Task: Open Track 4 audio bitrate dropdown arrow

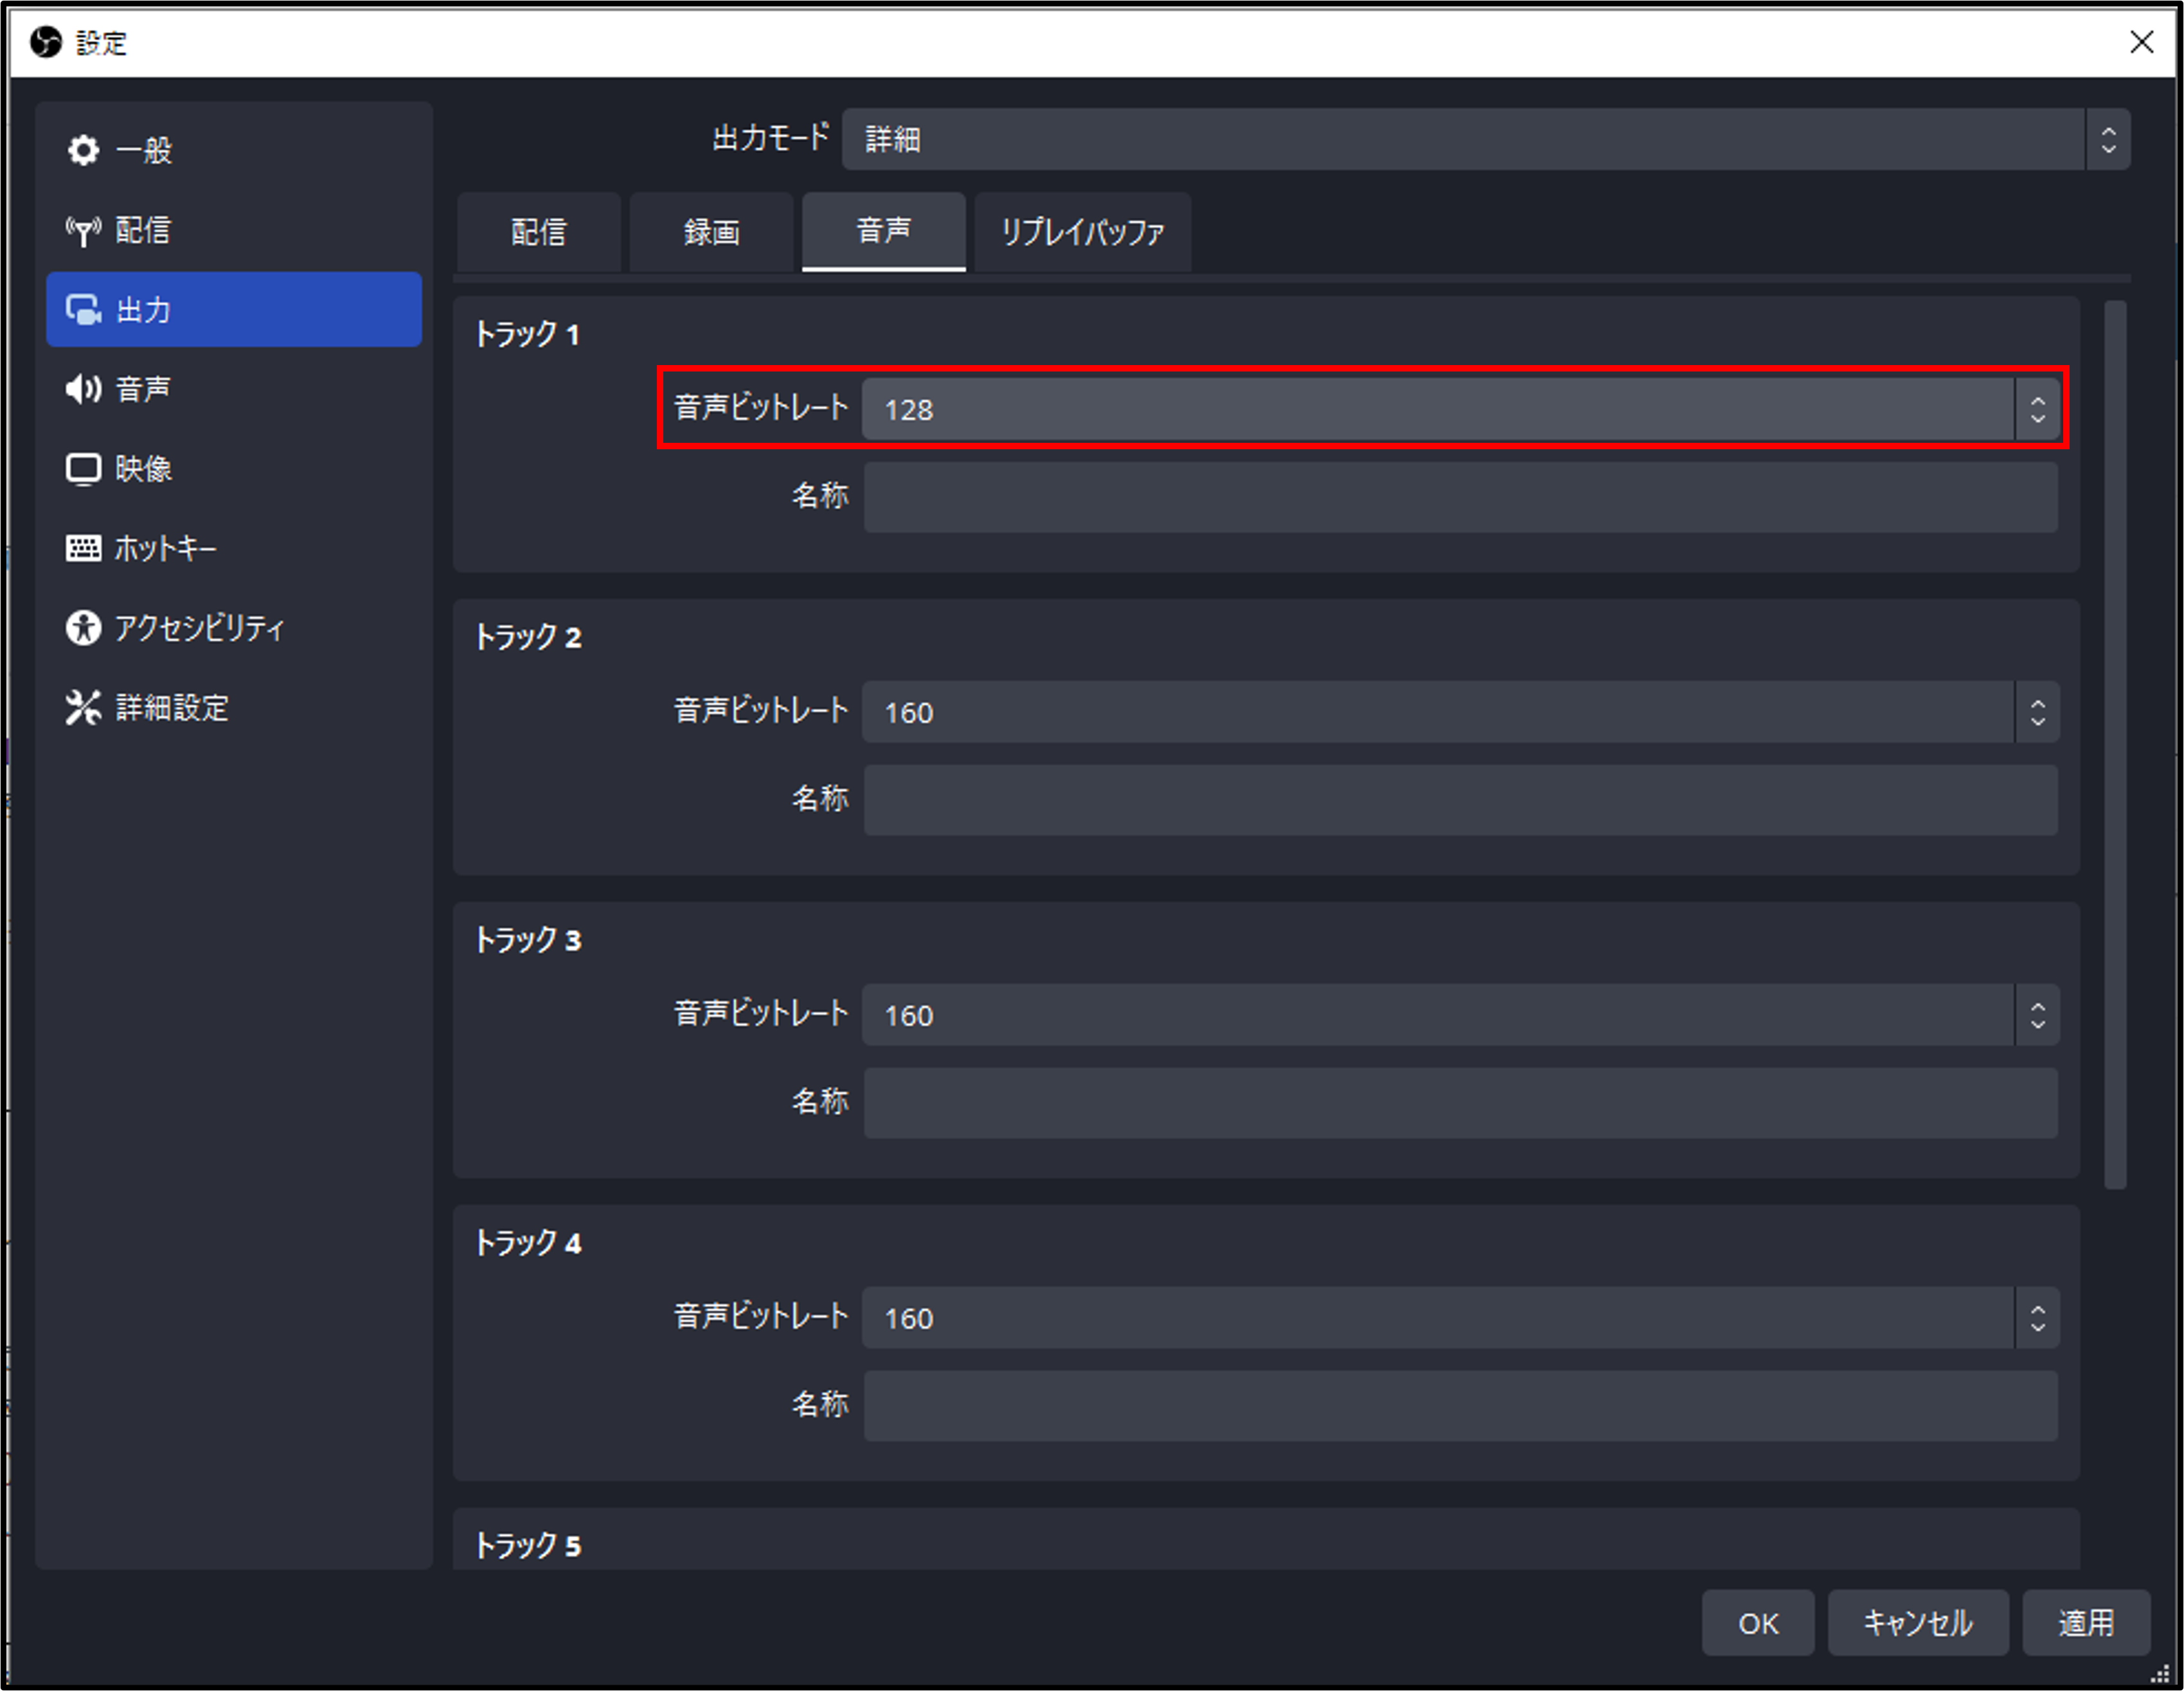Action: pyautogui.click(x=2037, y=1318)
